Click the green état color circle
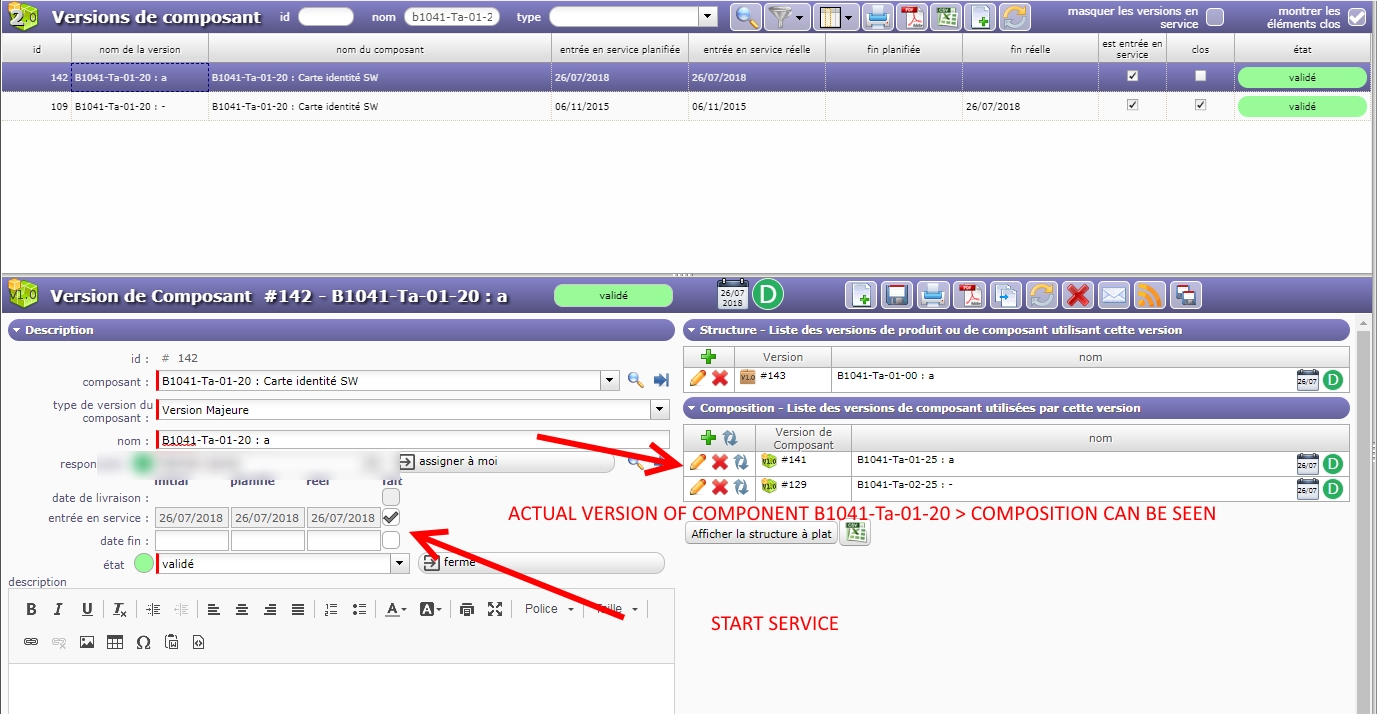The width and height of the screenshot is (1377, 714). coord(144,564)
